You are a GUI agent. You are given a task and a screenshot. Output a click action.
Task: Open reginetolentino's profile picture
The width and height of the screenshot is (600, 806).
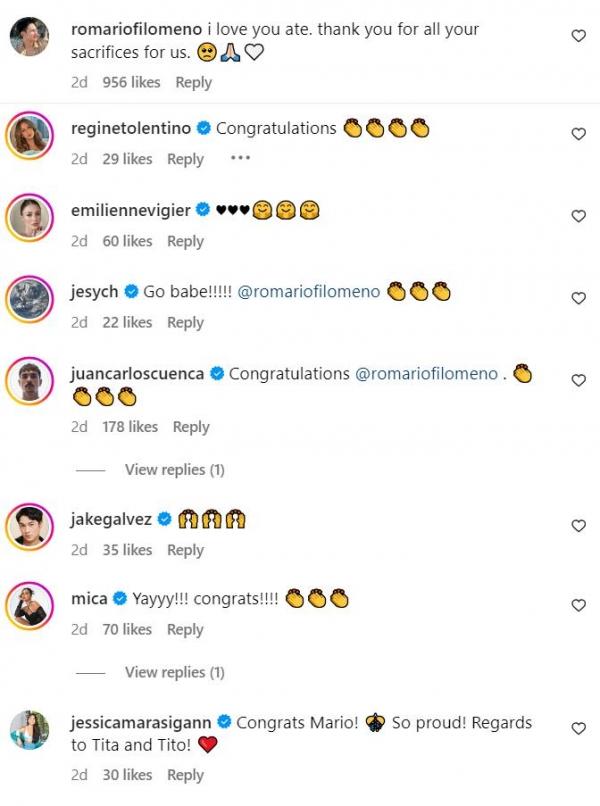(x=30, y=134)
